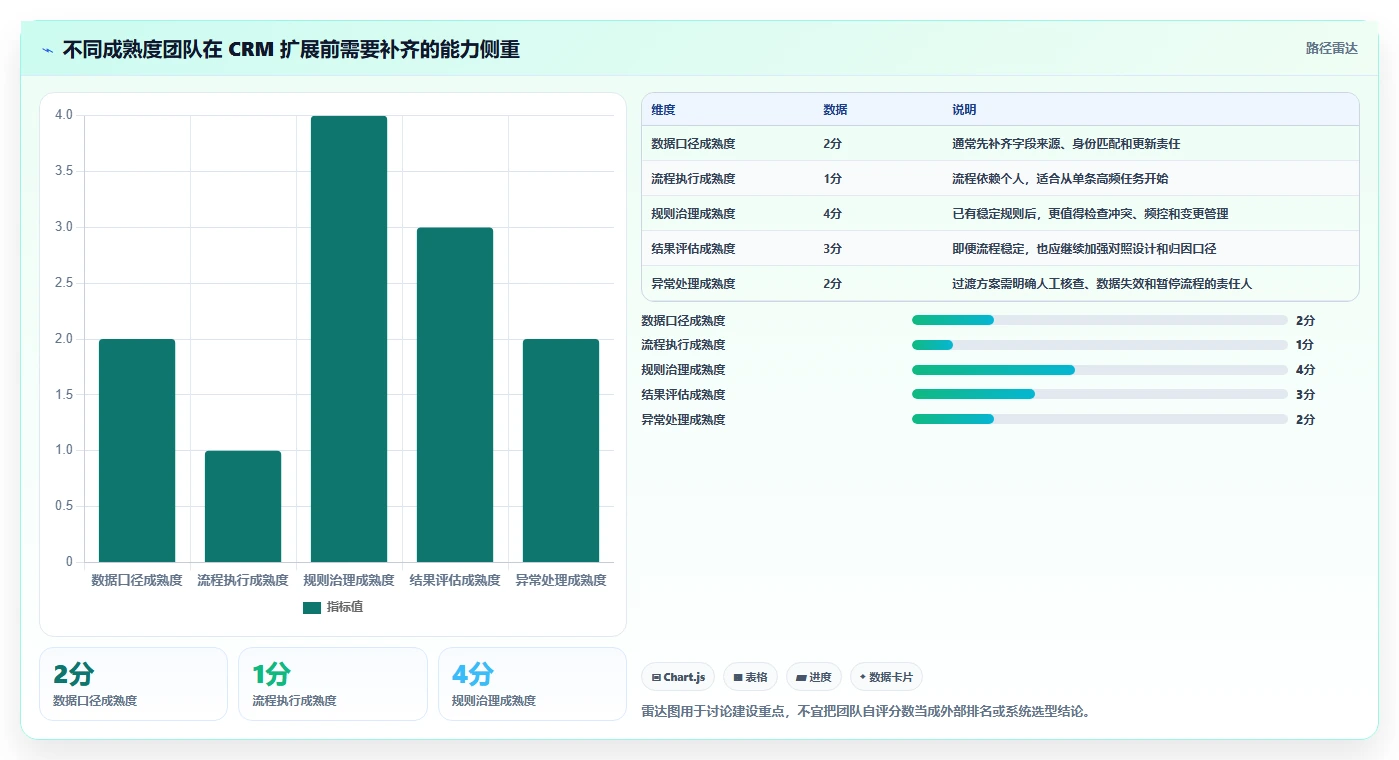
Task: Click description '通常先补齐字段来源、身份匹配和更新责任'
Action: coord(1066,144)
